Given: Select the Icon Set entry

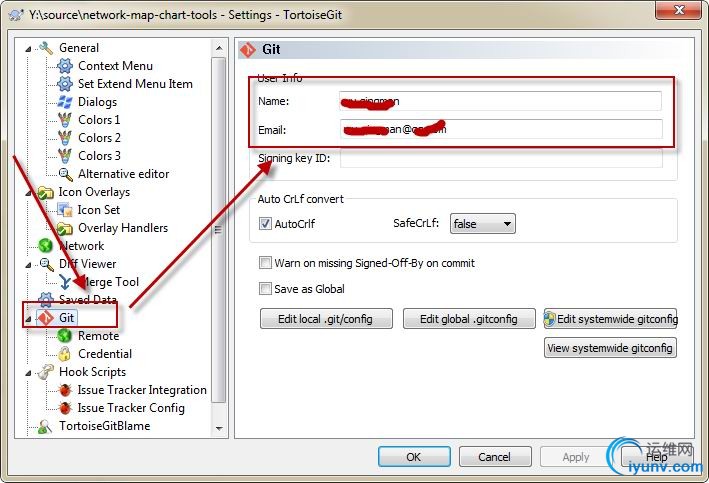Looking at the screenshot, I should point(99,210).
